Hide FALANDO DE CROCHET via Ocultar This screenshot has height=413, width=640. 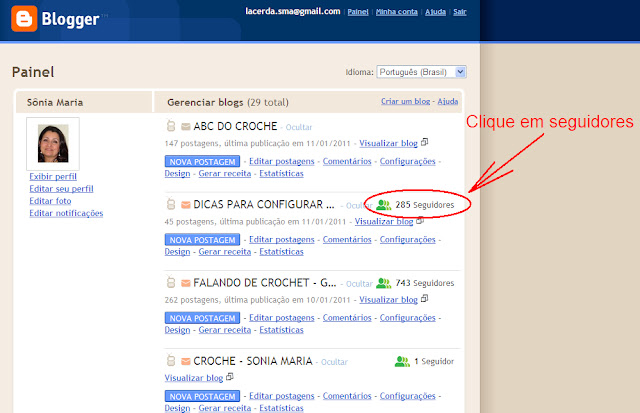point(359,284)
